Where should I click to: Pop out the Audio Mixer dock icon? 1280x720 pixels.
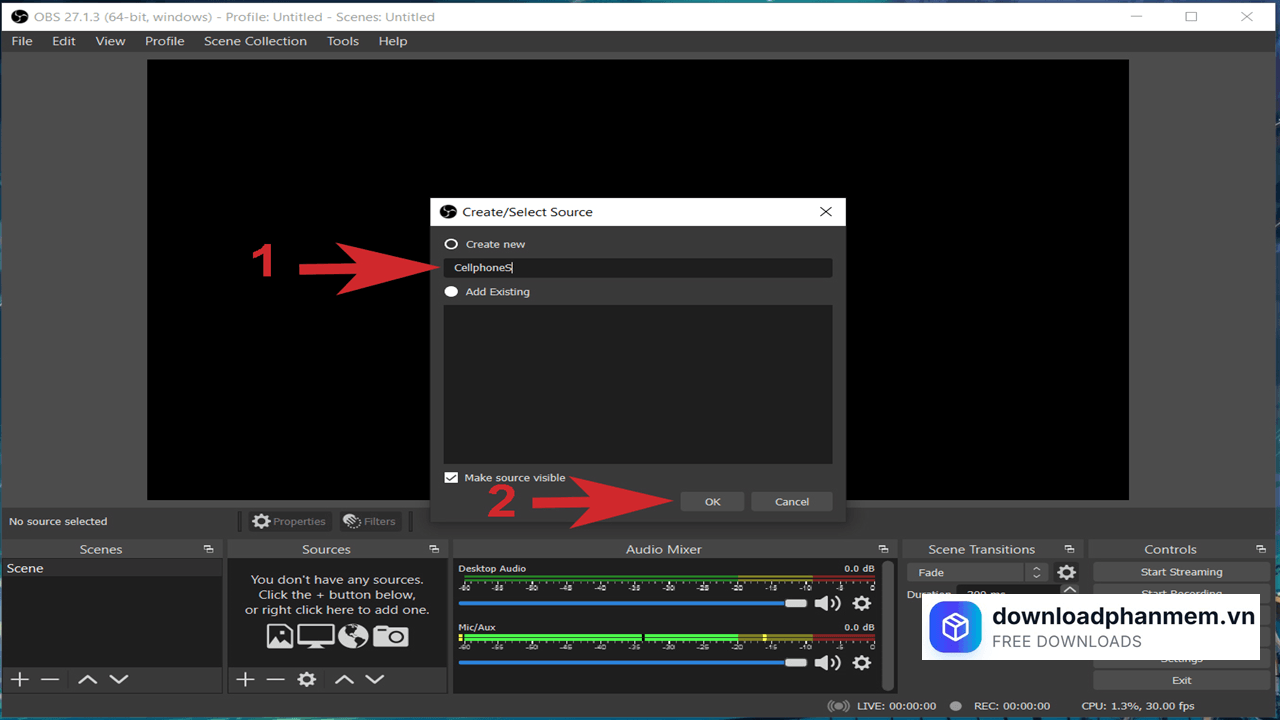(883, 549)
